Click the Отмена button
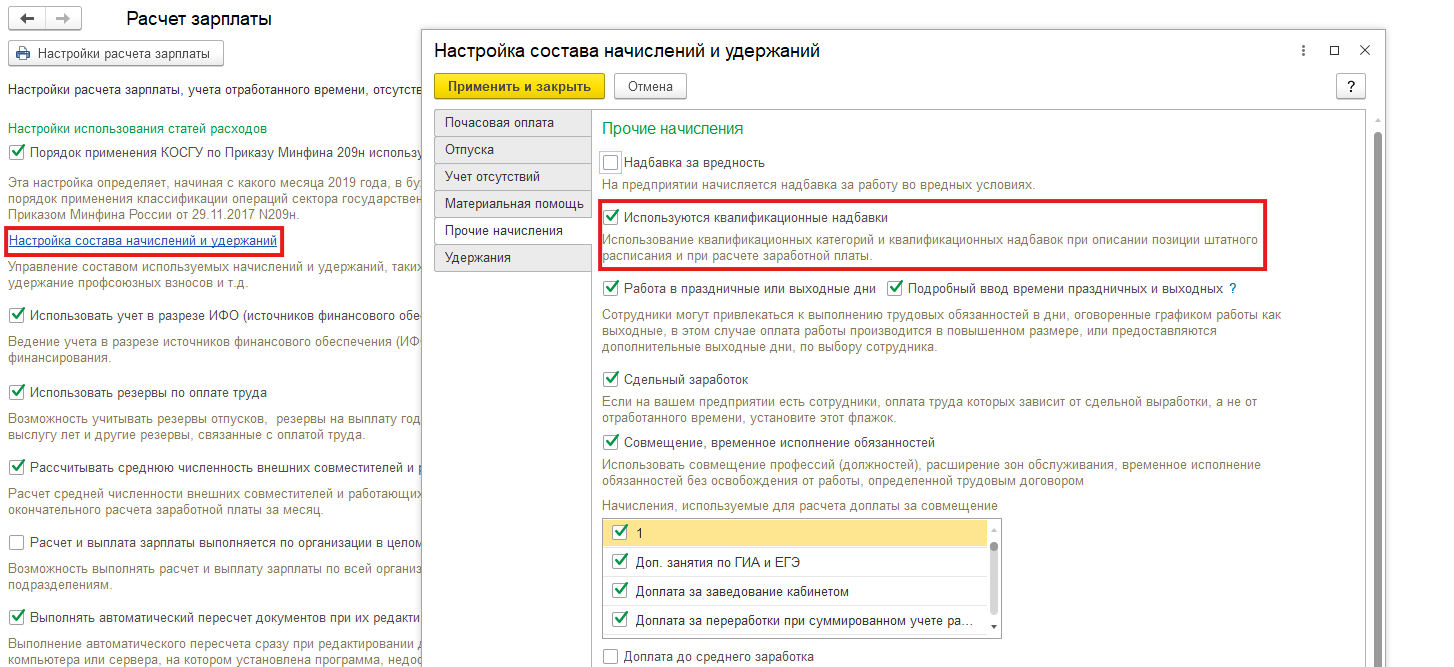1454x667 pixels. [650, 86]
